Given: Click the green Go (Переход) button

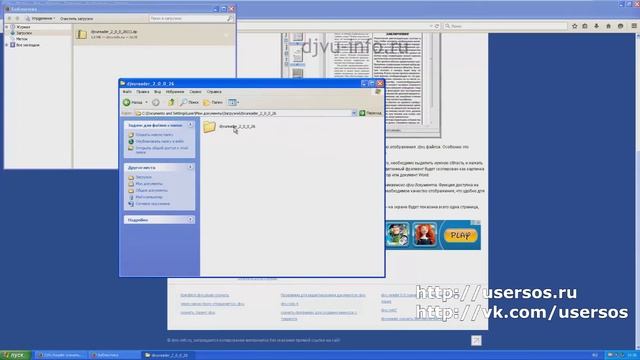Looking at the screenshot, I should pos(370,113).
